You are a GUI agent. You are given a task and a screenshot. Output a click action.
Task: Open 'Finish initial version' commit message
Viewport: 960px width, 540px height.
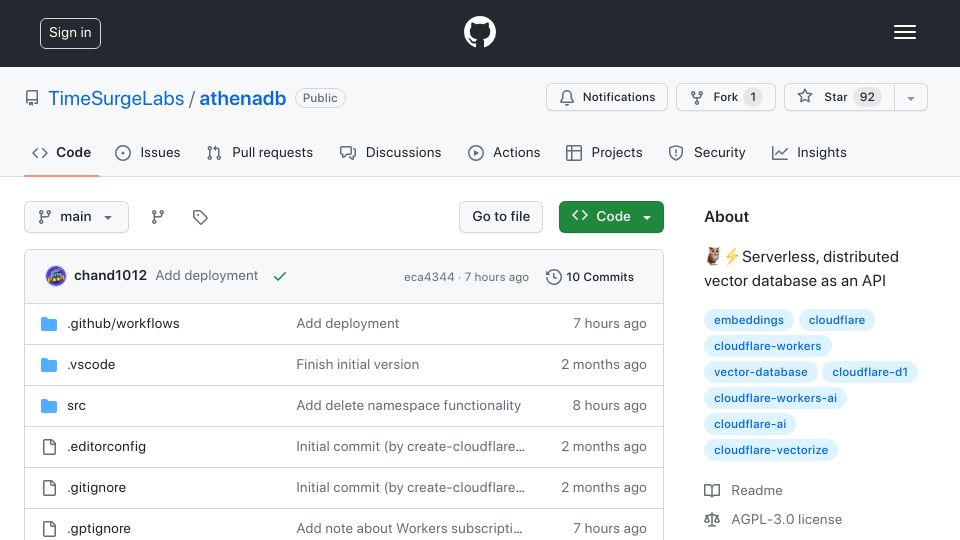358,364
